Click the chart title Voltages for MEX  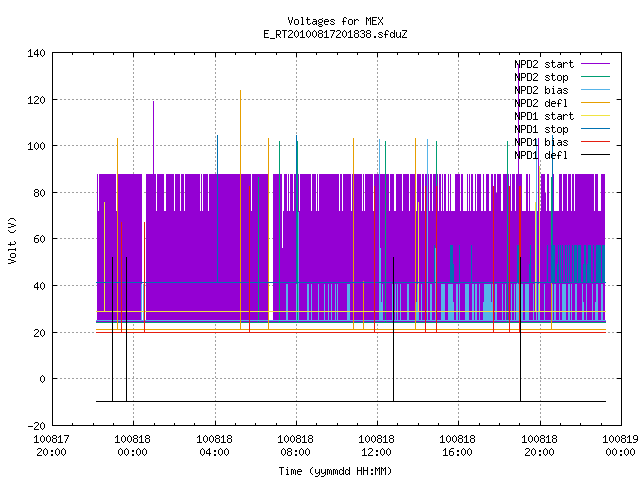point(335,21)
